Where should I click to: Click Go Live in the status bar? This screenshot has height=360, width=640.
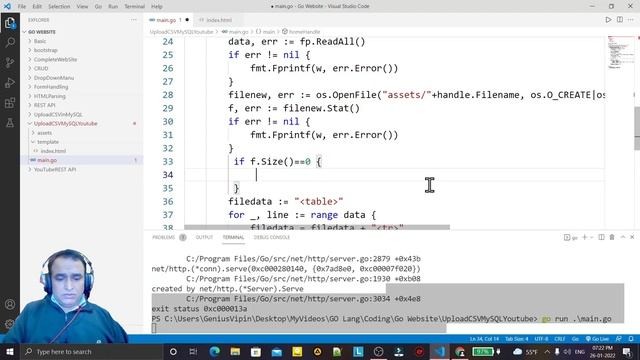tap(597, 339)
